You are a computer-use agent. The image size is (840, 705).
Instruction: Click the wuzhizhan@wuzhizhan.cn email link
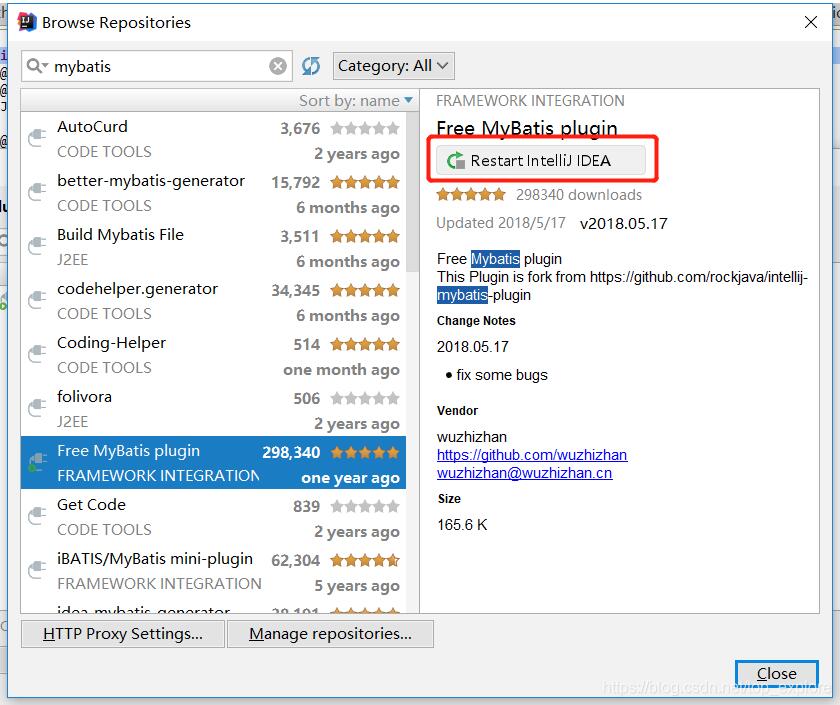[x=524, y=473]
